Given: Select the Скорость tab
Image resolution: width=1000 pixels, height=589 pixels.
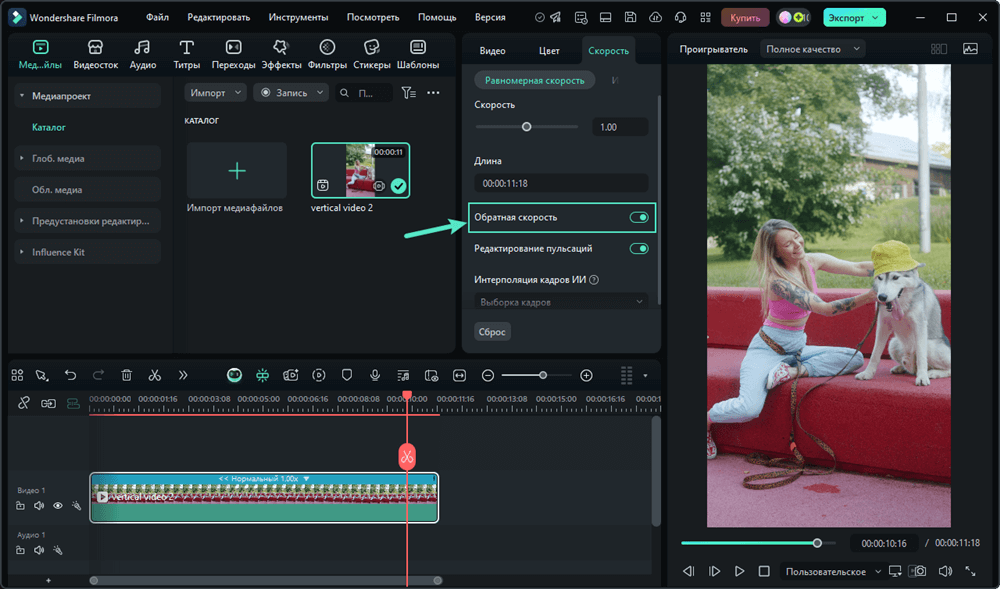Looking at the screenshot, I should [x=608, y=50].
